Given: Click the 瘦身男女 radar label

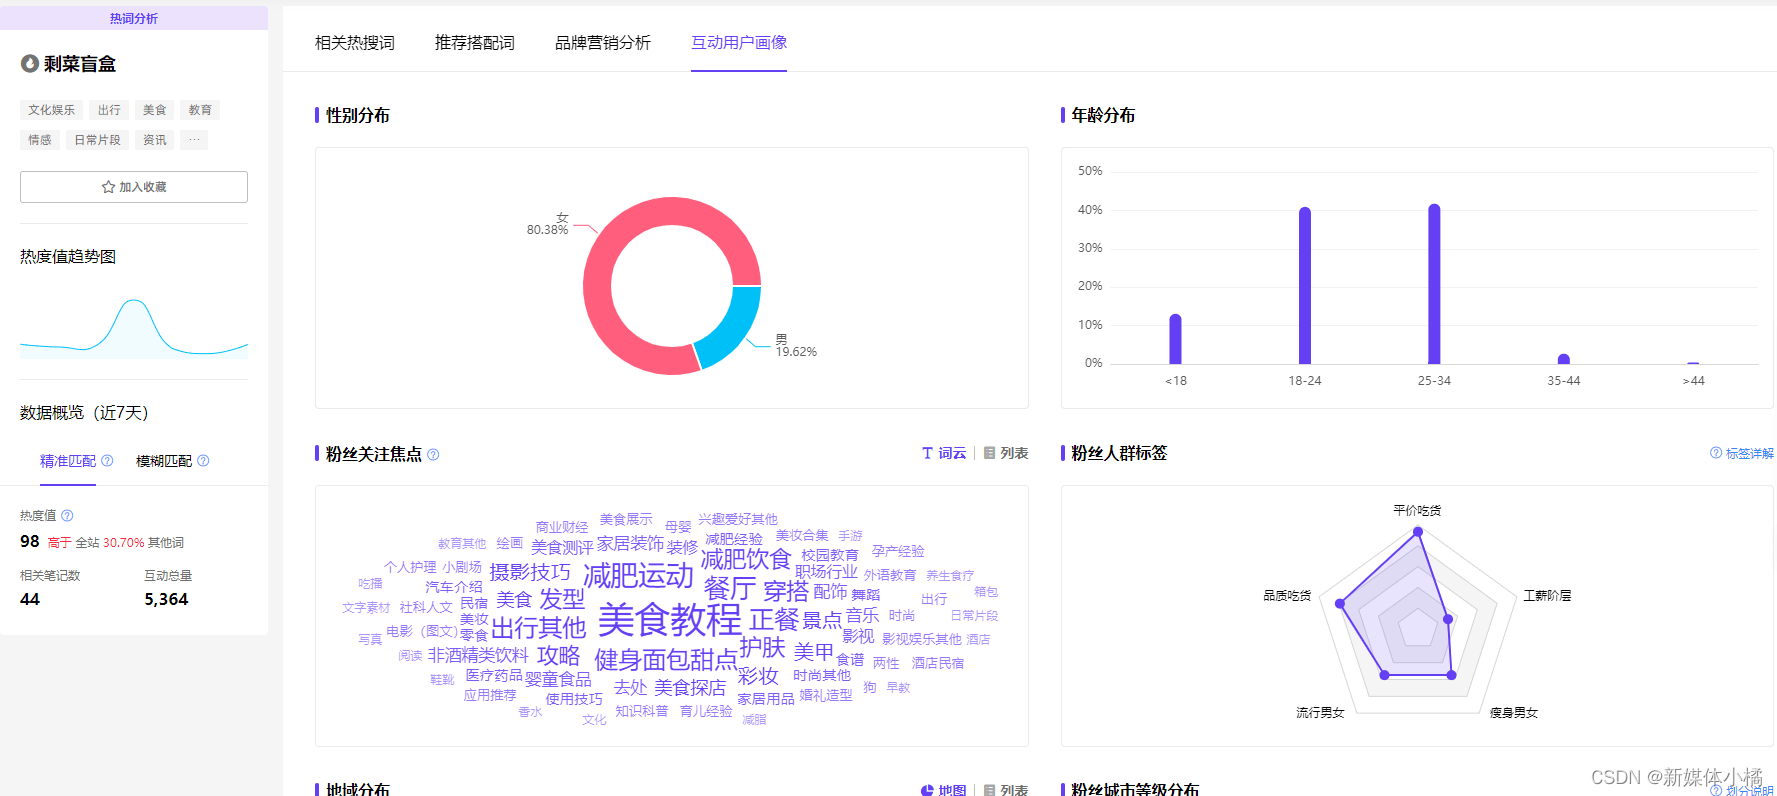Looking at the screenshot, I should point(1514,713).
